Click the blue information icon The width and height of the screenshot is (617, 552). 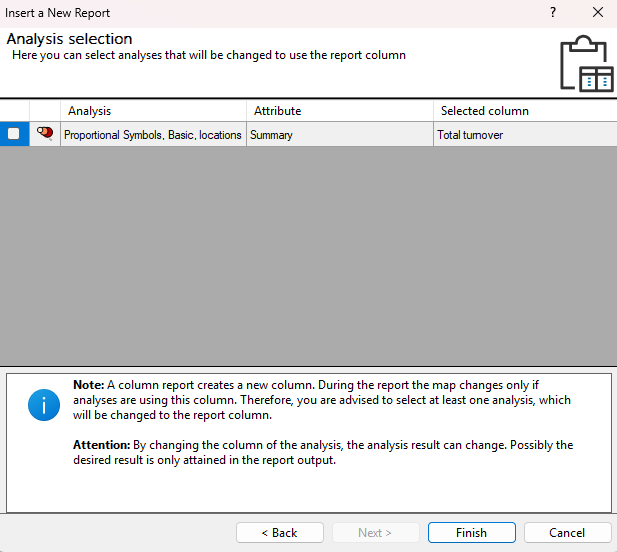point(44,405)
